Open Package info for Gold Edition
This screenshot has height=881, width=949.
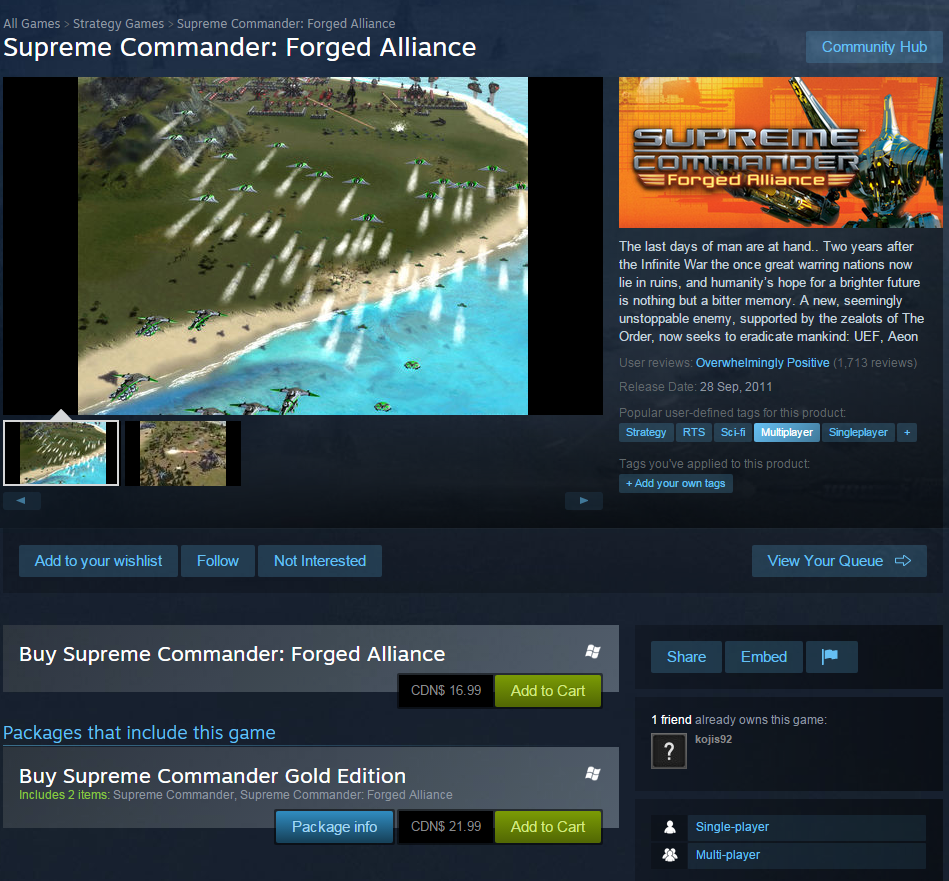pyautogui.click(x=334, y=827)
